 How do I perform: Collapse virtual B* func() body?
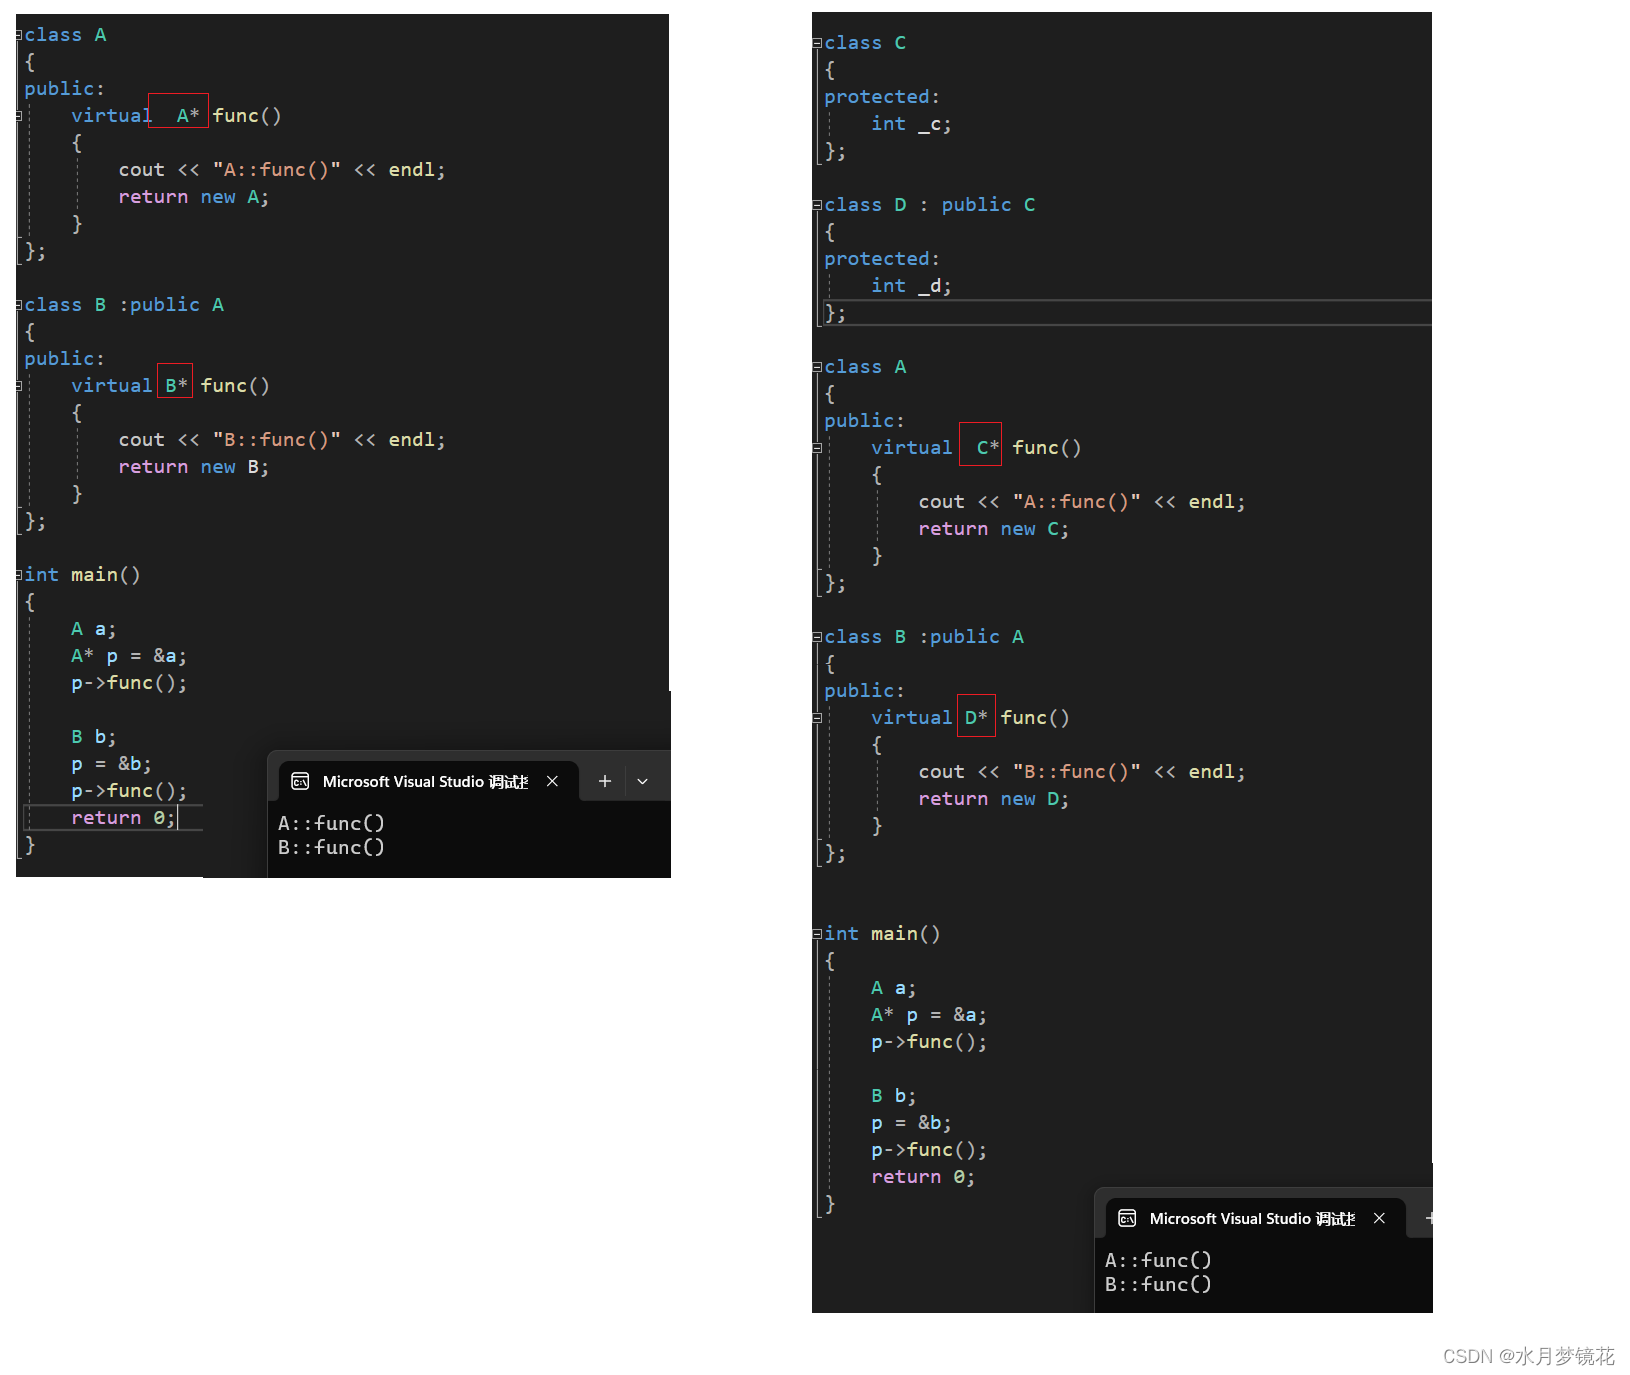click(18, 386)
